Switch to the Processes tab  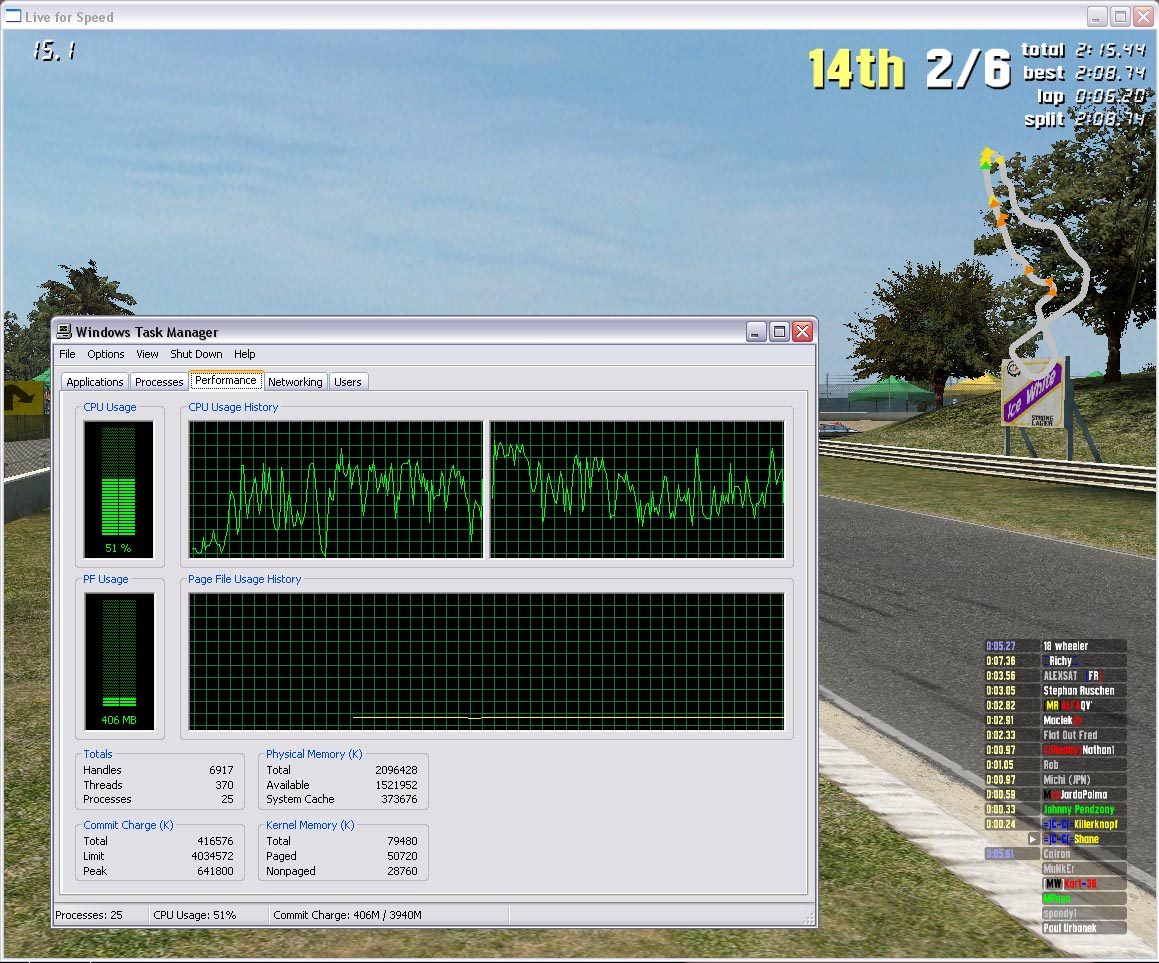[x=159, y=381]
